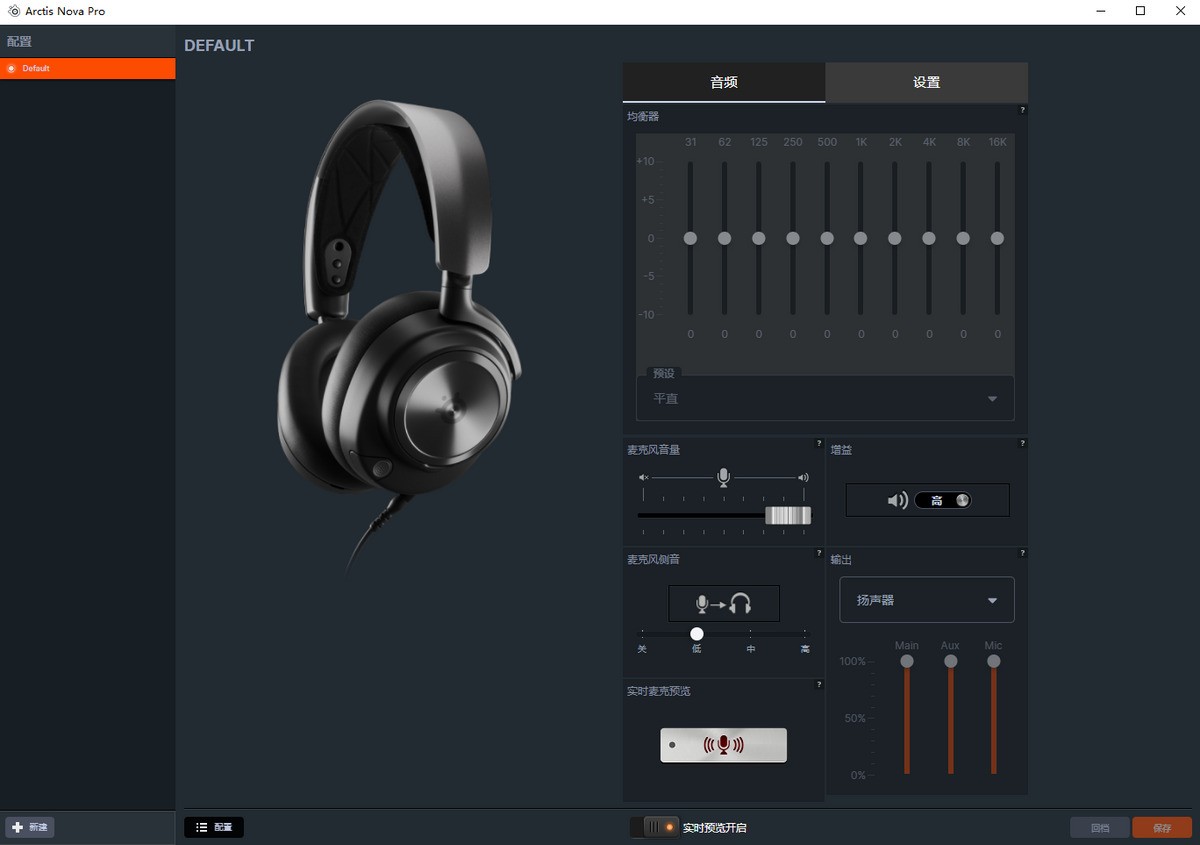Click the 31 Hz equalizer slider handle
This screenshot has height=845, width=1200.
tap(690, 238)
